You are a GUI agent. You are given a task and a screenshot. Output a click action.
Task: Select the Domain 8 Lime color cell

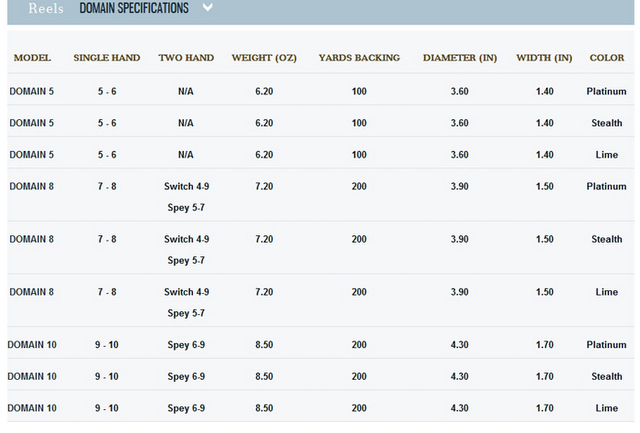(607, 292)
